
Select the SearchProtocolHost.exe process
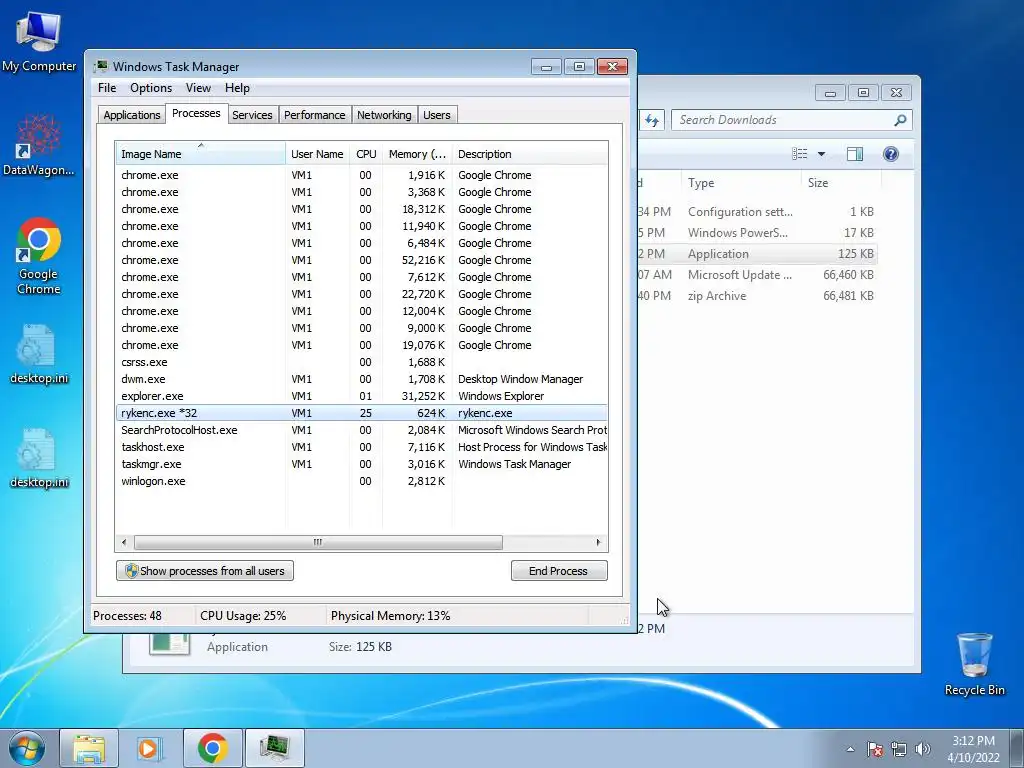pos(361,430)
